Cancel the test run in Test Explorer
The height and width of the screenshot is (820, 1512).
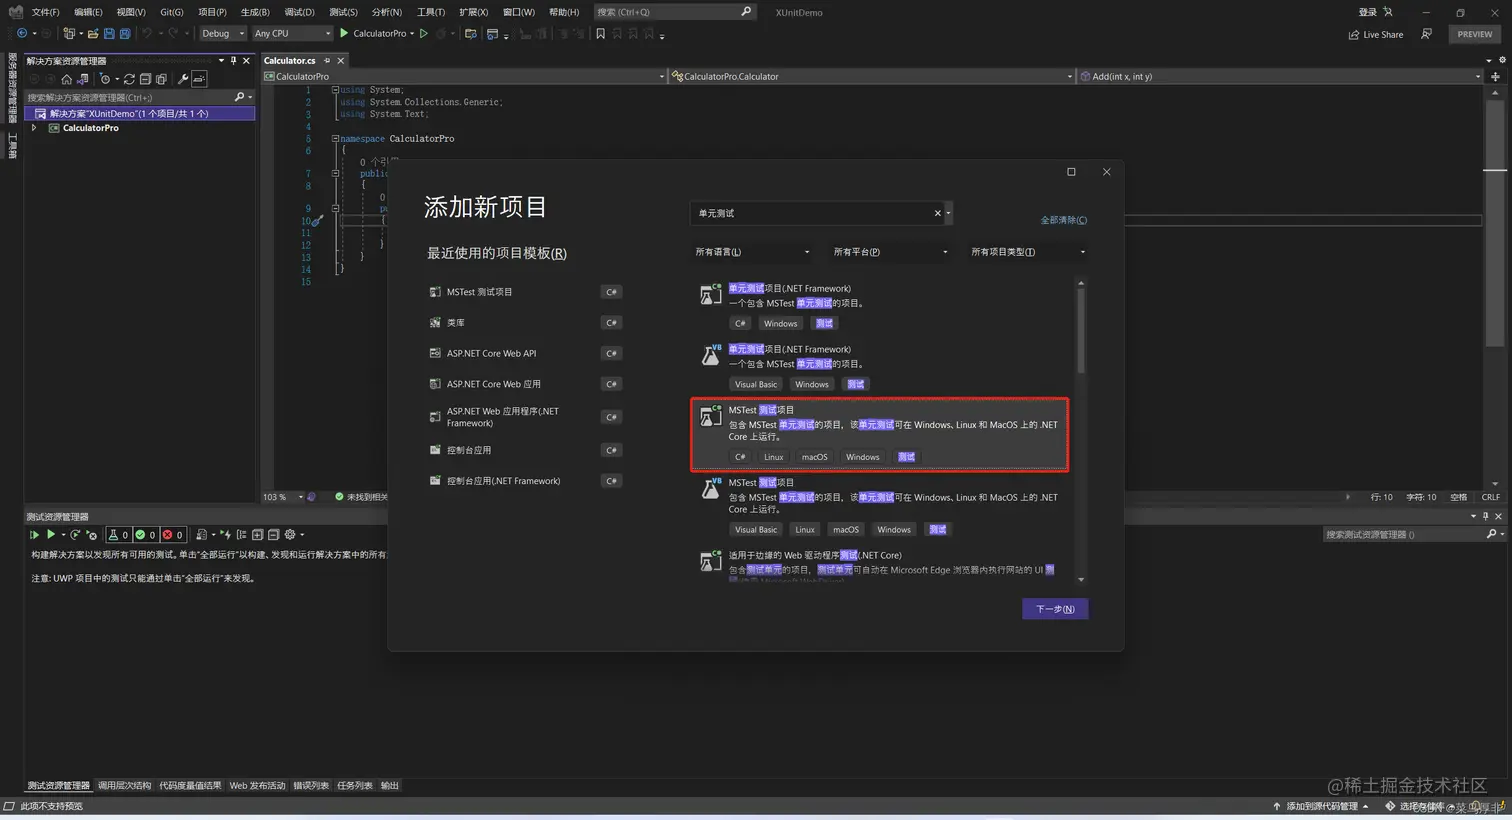(91, 534)
